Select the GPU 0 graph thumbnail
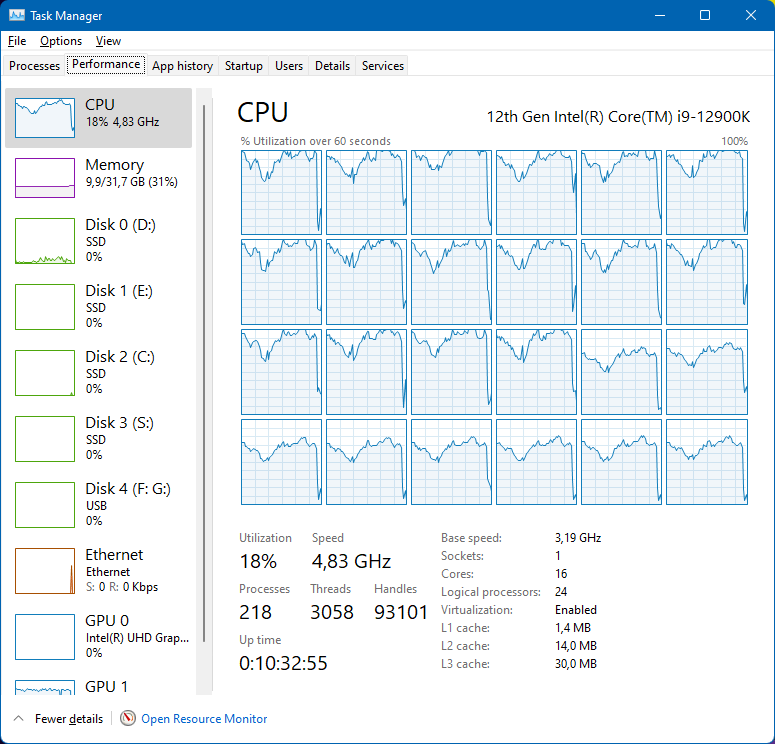Image resolution: width=775 pixels, height=744 pixels. (45, 637)
